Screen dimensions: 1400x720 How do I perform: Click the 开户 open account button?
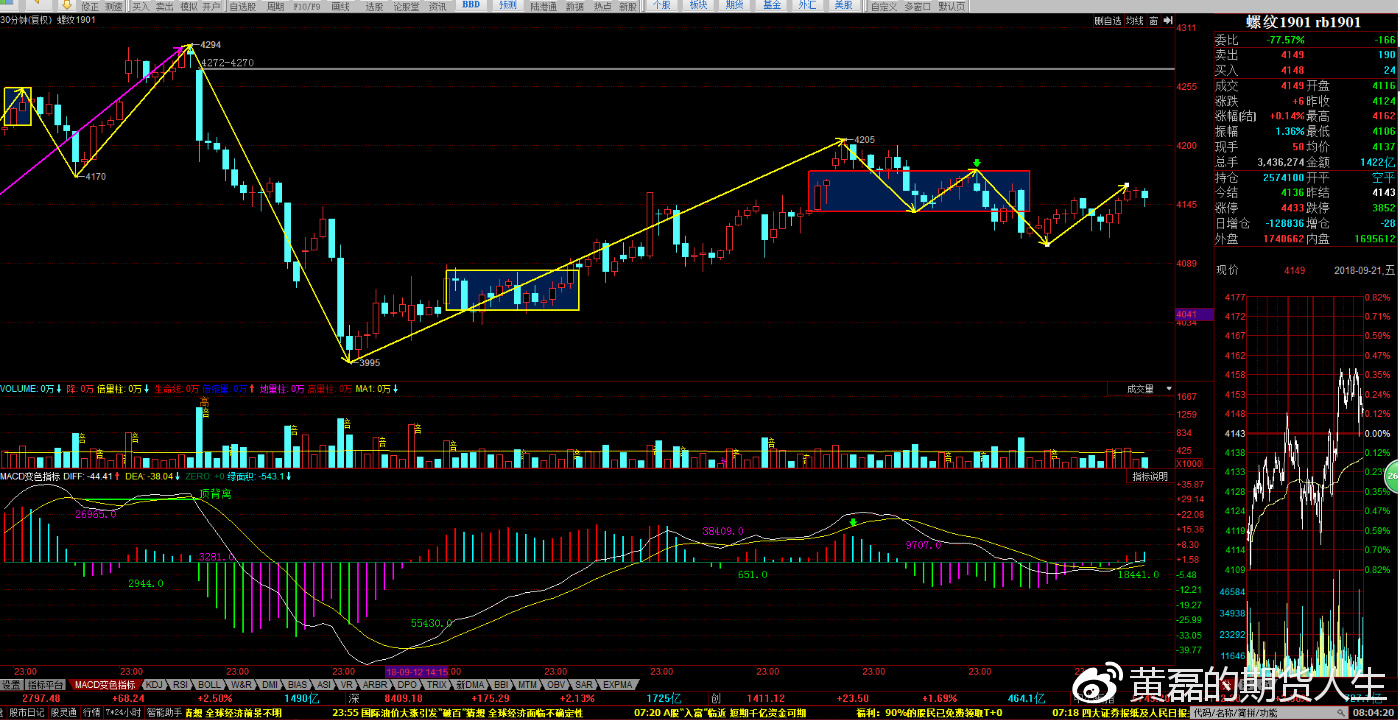211,6
